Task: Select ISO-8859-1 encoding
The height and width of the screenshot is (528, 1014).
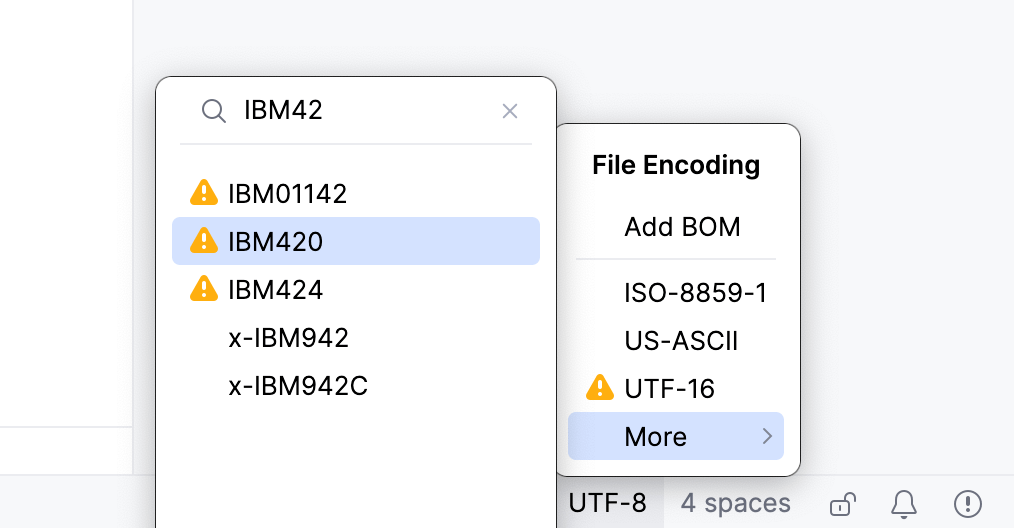Action: (x=695, y=293)
